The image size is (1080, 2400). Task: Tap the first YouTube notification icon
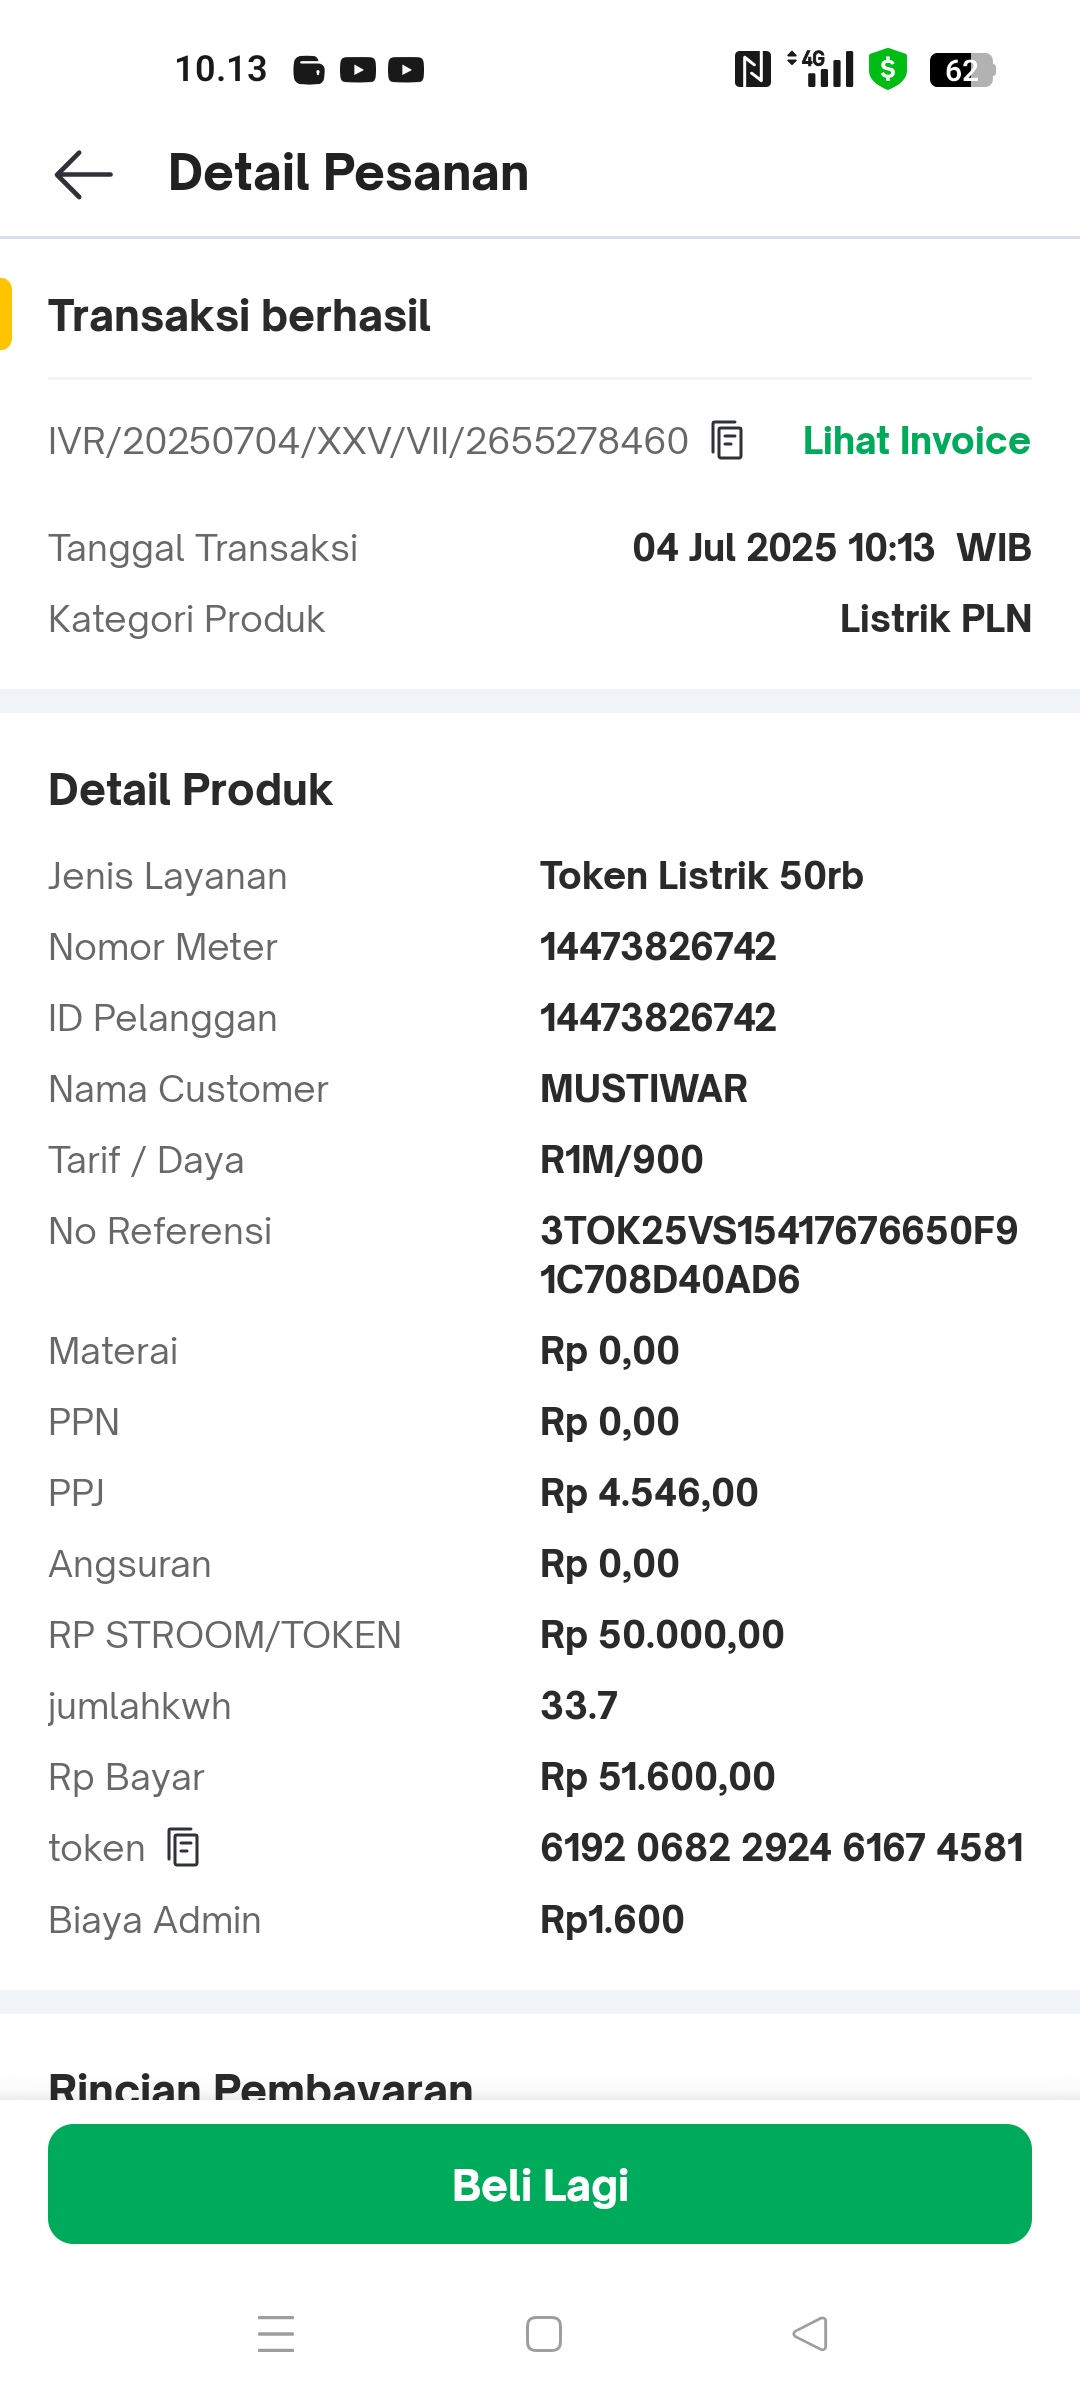click(x=358, y=70)
